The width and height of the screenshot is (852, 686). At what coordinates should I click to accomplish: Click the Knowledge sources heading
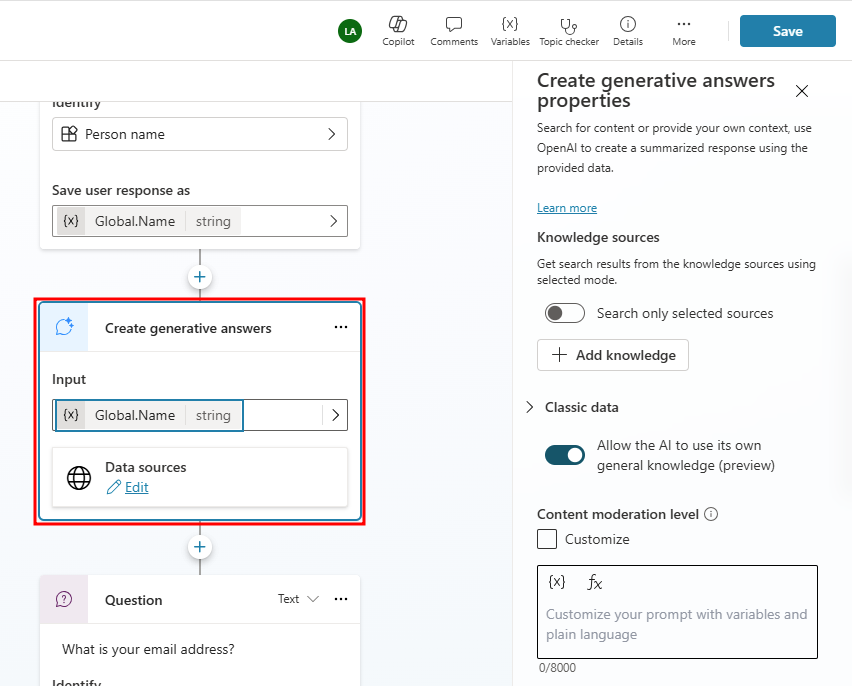[x=598, y=238]
